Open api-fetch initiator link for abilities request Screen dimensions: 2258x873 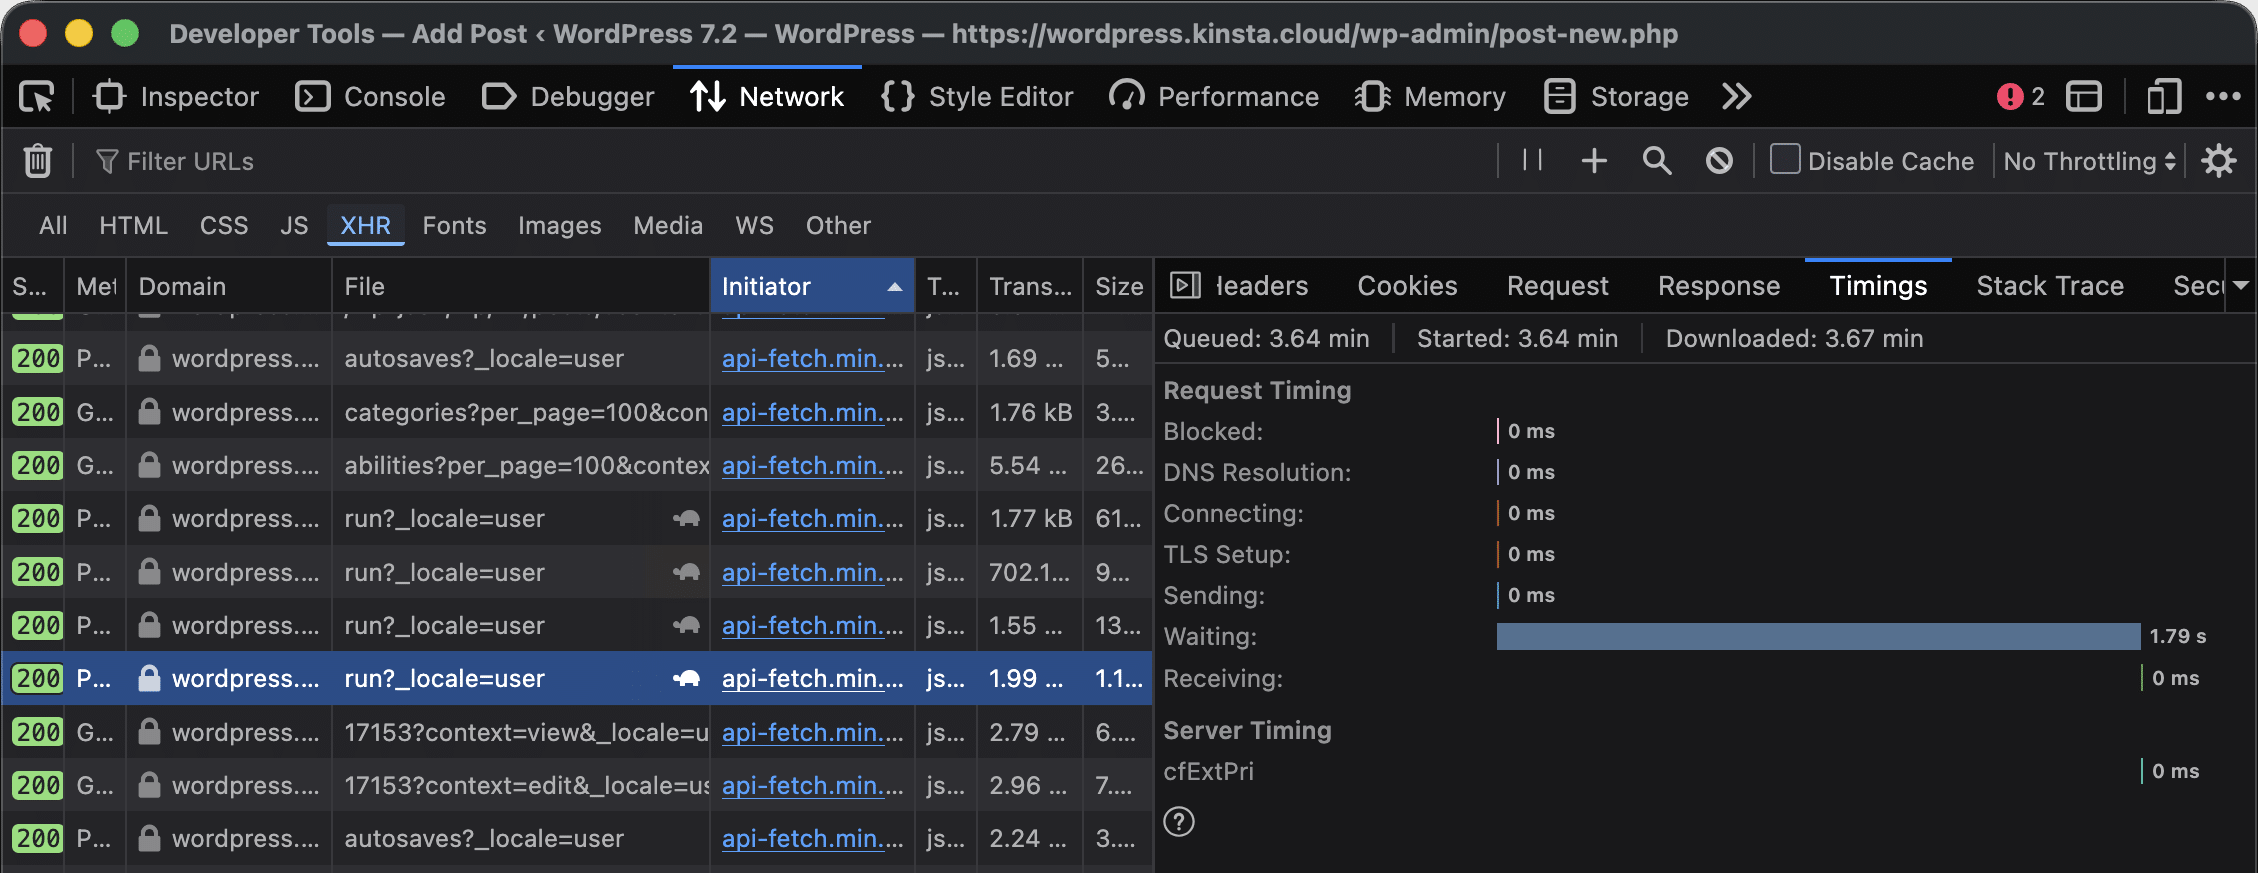coord(812,465)
